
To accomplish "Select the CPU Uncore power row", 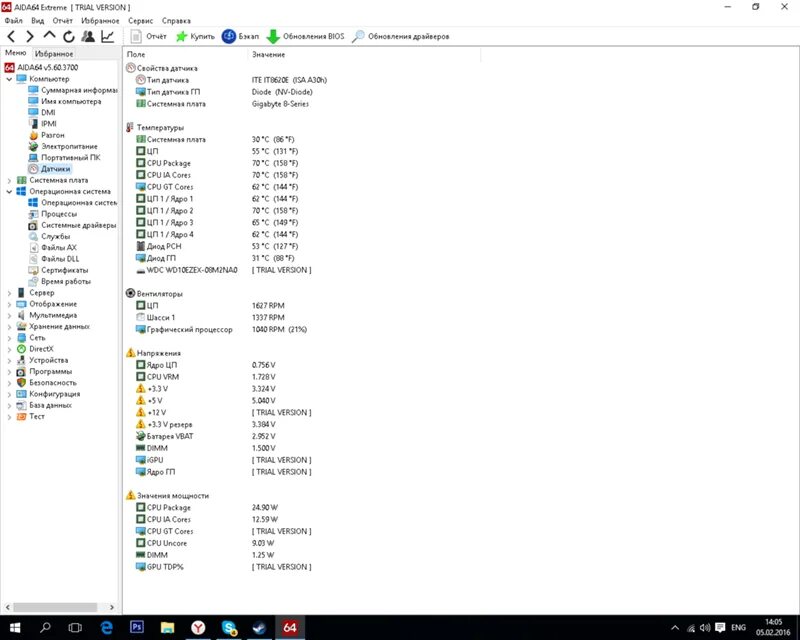I will [205, 544].
